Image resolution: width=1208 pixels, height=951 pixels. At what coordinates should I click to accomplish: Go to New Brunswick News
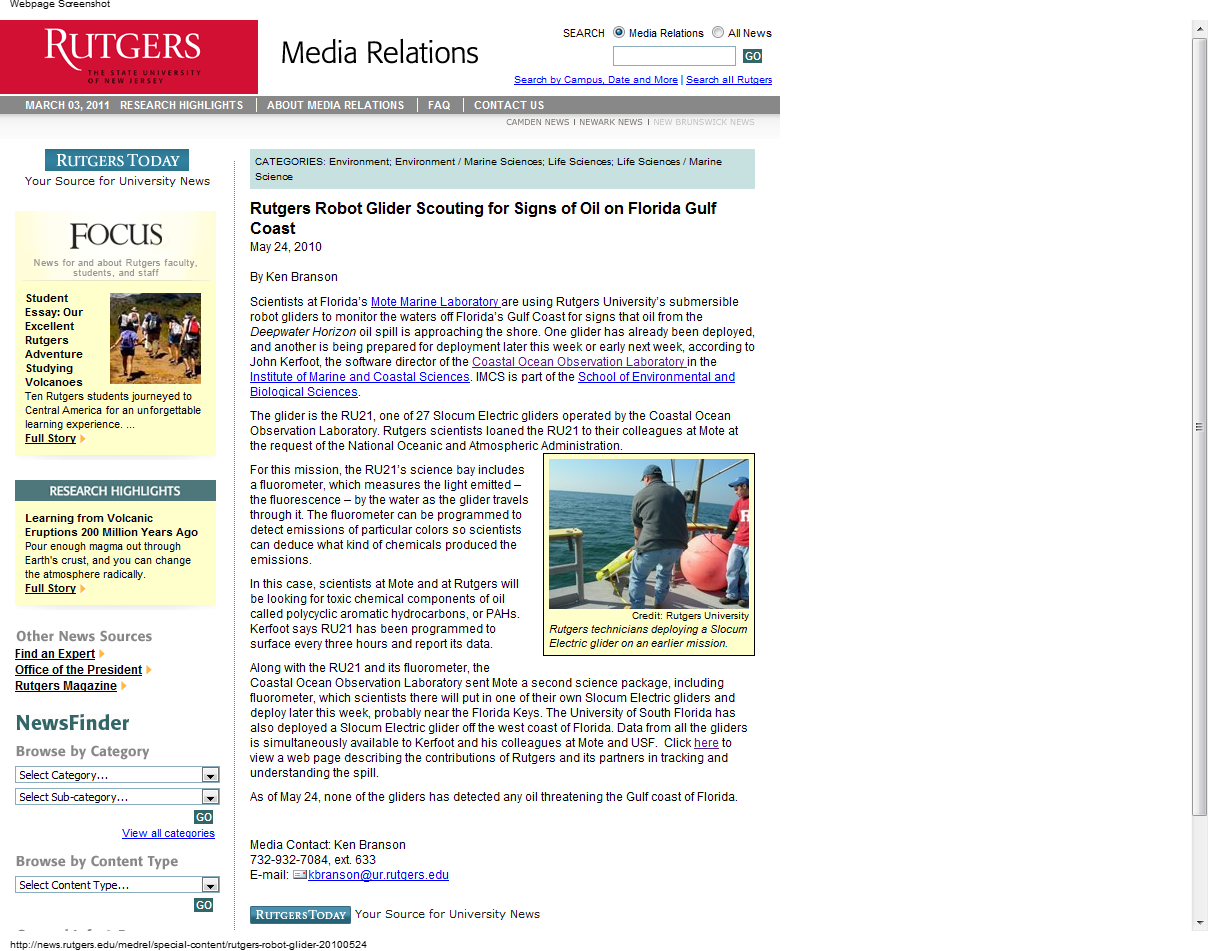coord(704,122)
